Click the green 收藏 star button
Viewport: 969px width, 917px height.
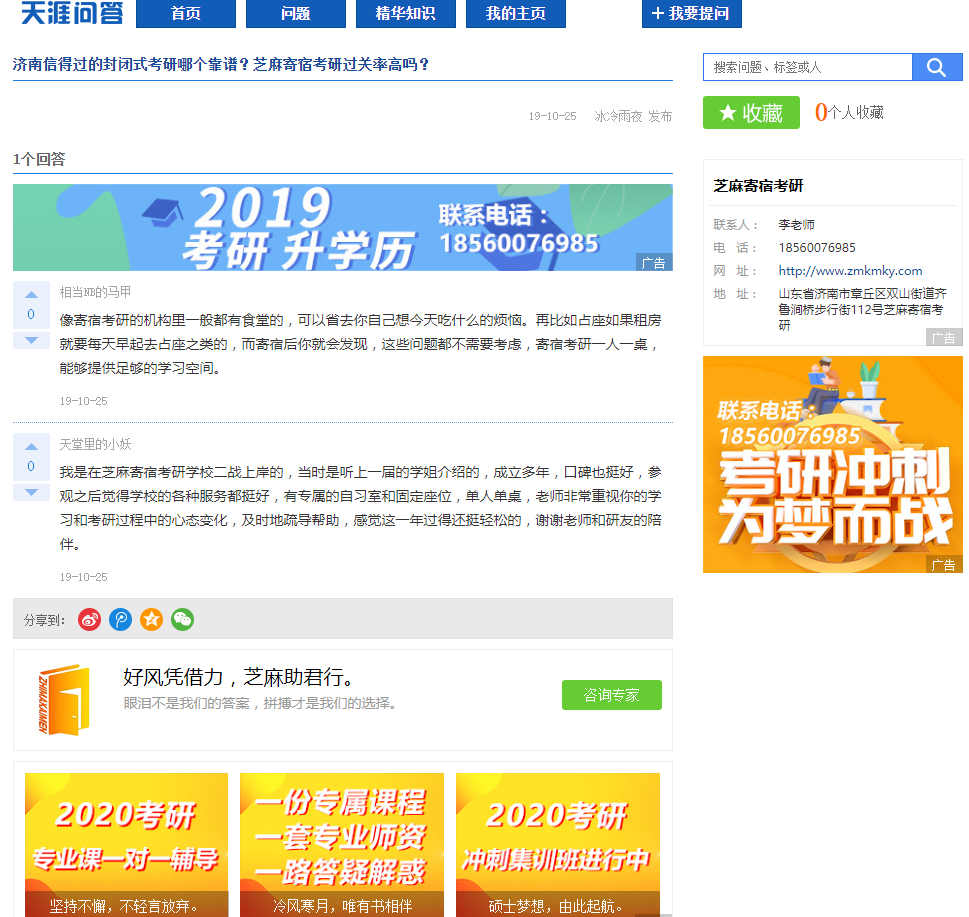click(751, 112)
